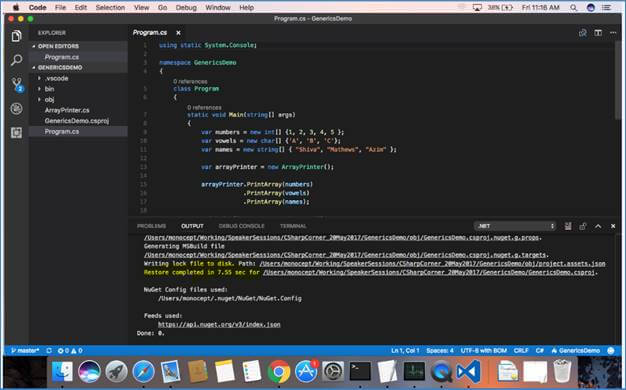
Task: Open the api.nuget.org index.json link
Action: (219, 324)
